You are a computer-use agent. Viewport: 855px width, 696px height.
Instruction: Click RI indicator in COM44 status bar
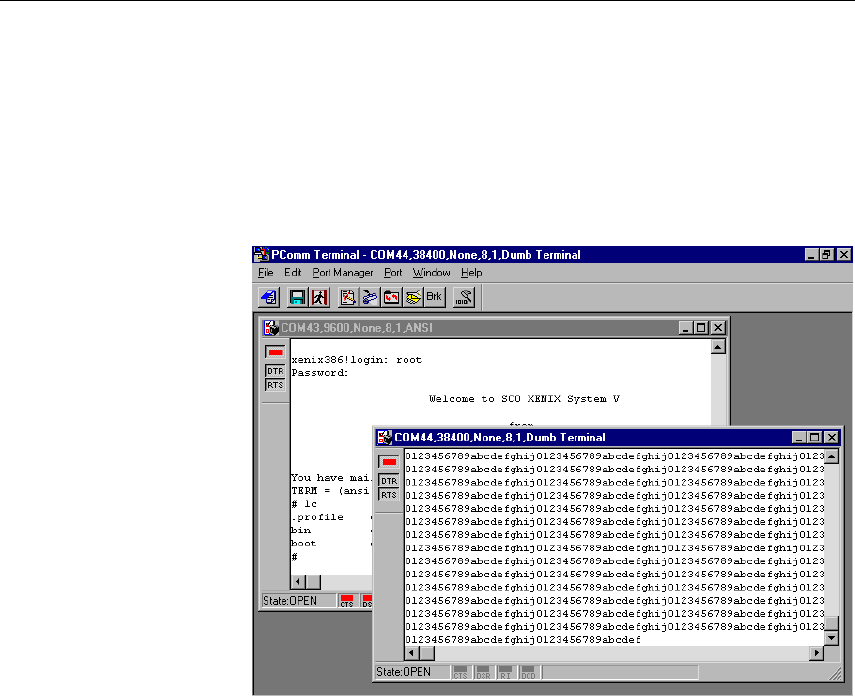coord(505,673)
